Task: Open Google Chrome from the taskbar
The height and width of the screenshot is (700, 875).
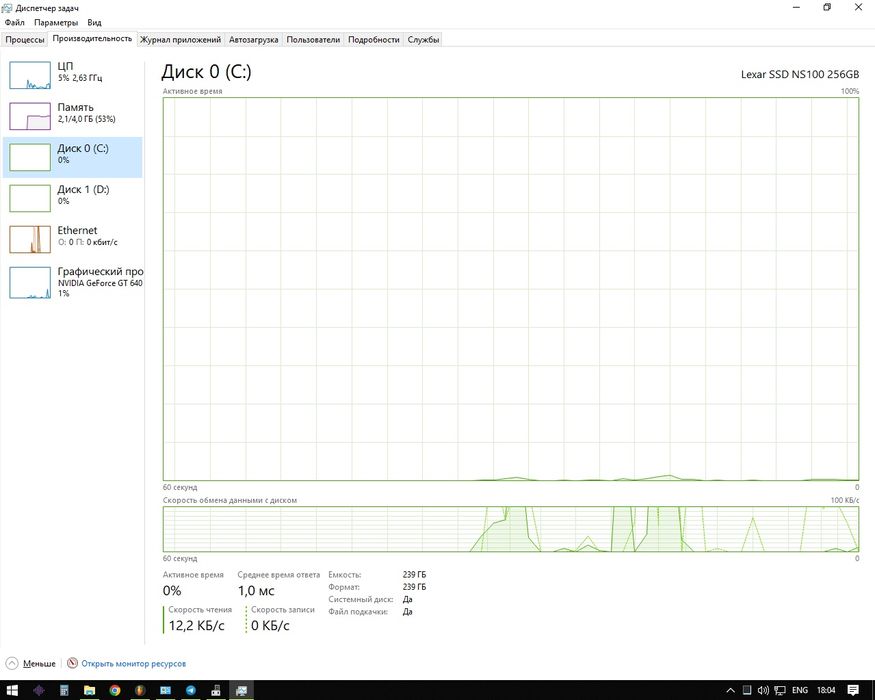Action: click(114, 690)
